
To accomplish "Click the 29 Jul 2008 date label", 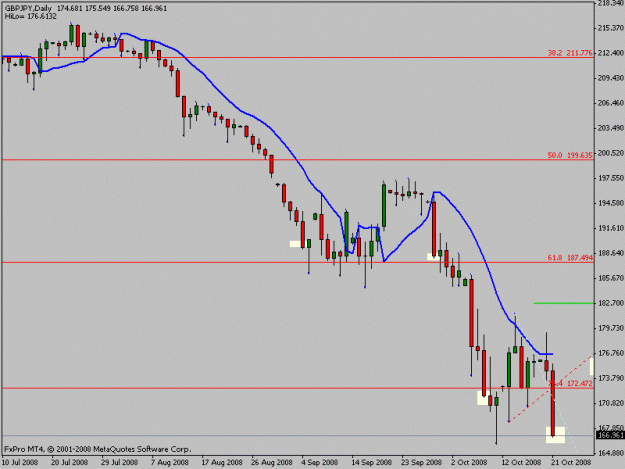I will (120, 463).
